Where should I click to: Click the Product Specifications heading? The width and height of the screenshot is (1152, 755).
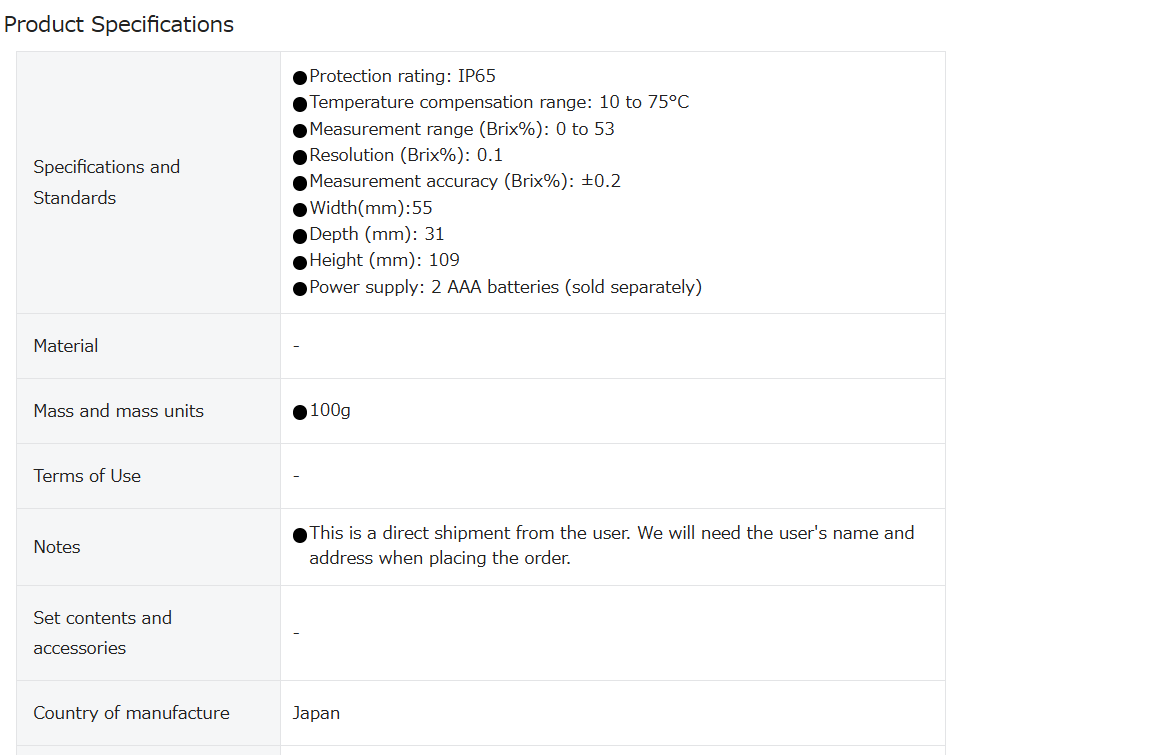118,24
